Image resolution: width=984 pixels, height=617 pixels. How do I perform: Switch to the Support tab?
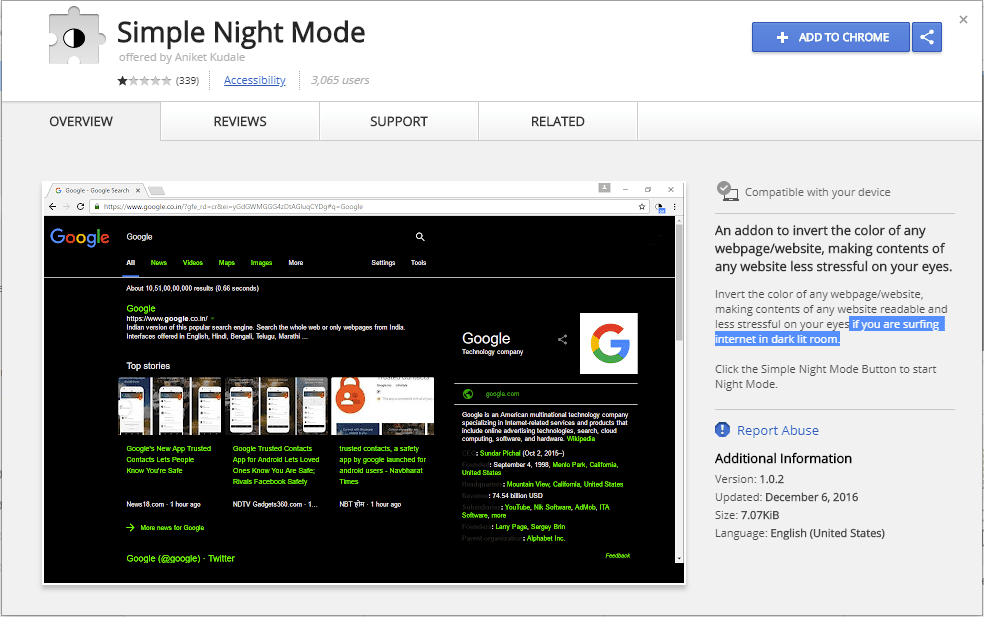(x=398, y=121)
